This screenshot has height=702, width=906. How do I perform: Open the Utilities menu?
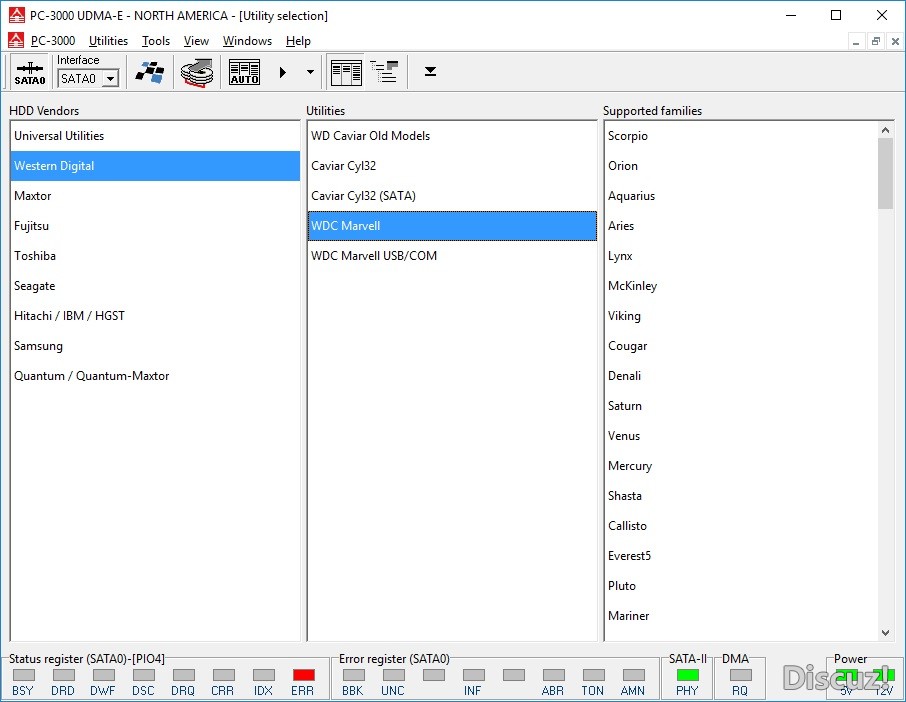click(108, 41)
